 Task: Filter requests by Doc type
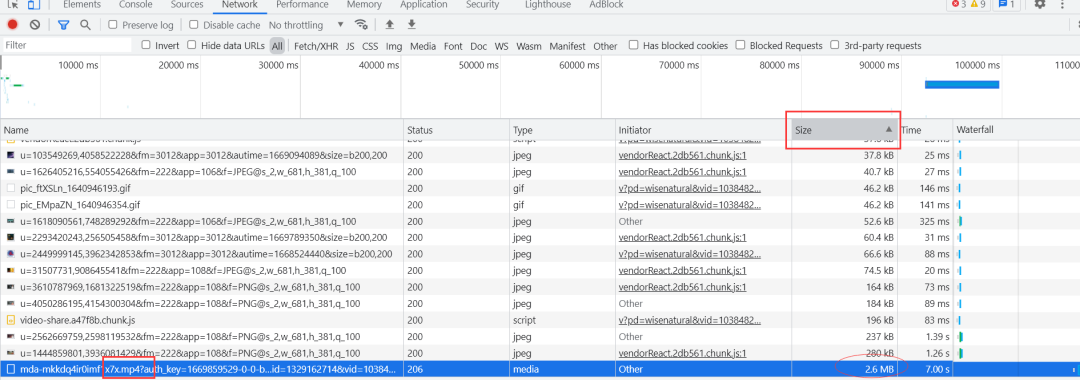point(479,46)
